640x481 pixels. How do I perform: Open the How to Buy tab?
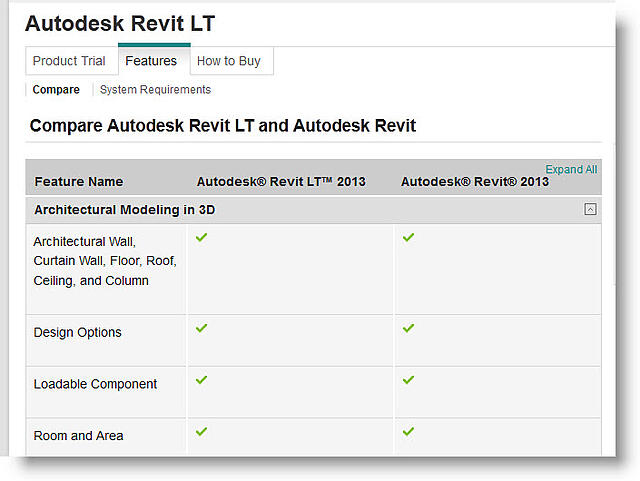point(229,61)
